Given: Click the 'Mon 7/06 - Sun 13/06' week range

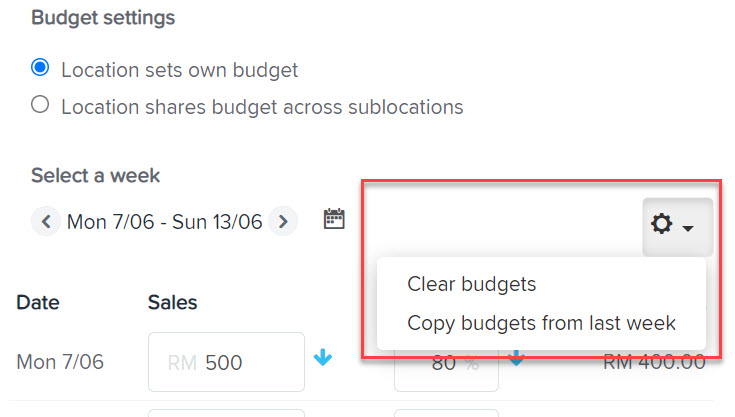Looking at the screenshot, I should pyautogui.click(x=165, y=222).
